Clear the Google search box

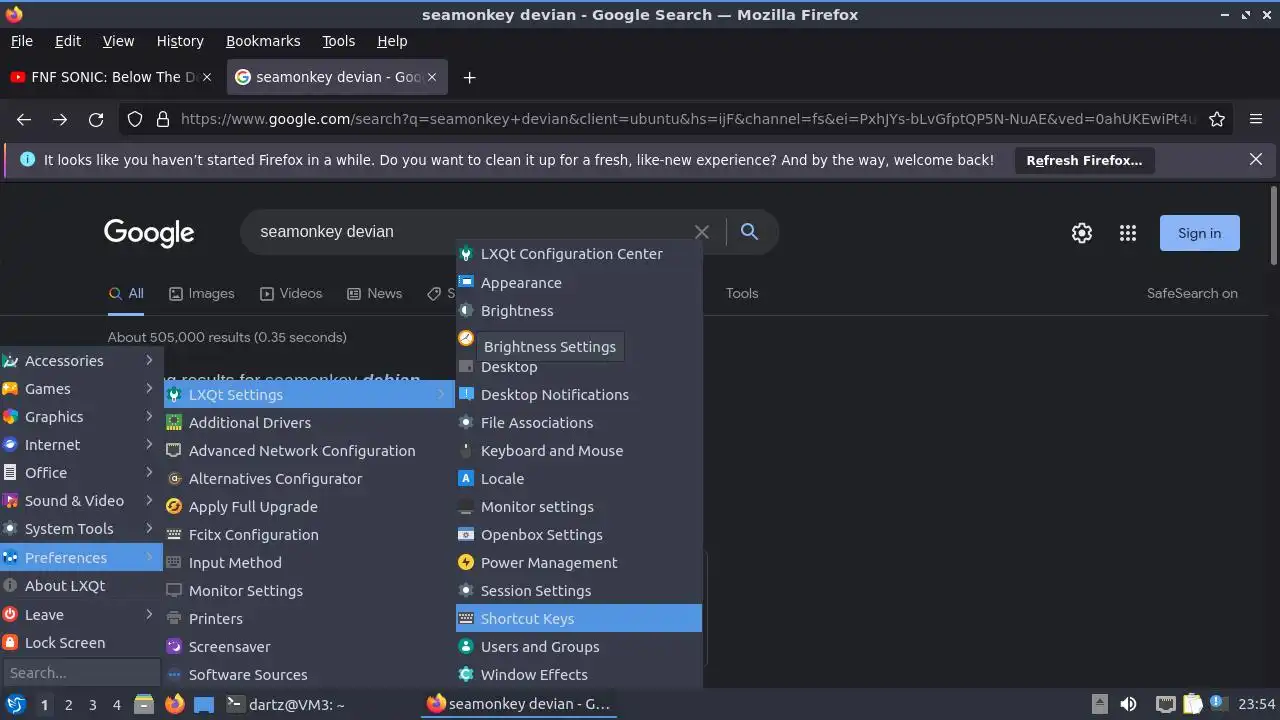click(702, 232)
